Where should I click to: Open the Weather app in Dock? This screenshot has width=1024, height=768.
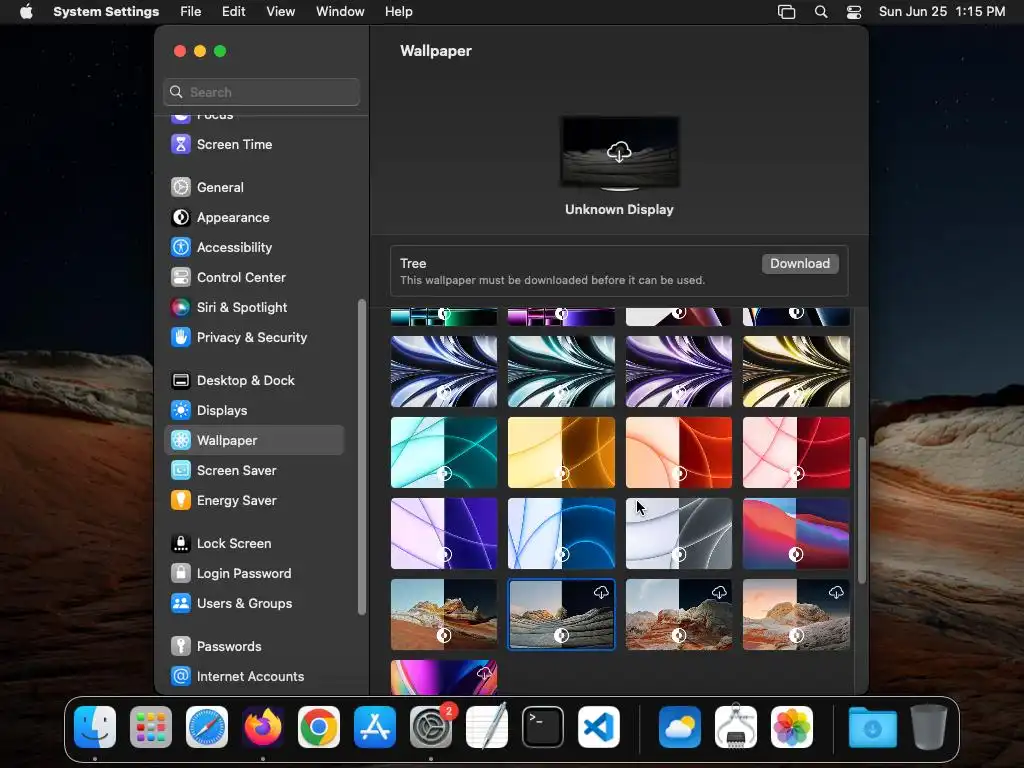pos(680,727)
